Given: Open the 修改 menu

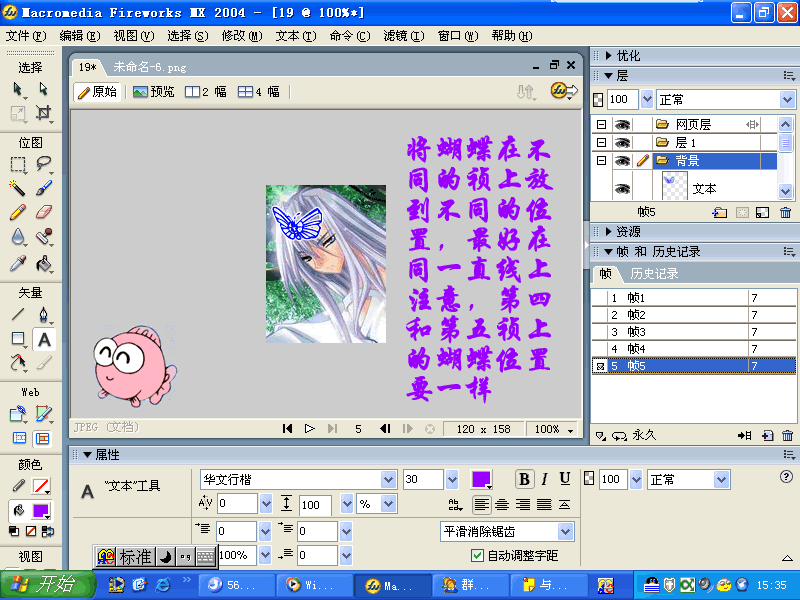Looking at the screenshot, I should [x=242, y=36].
